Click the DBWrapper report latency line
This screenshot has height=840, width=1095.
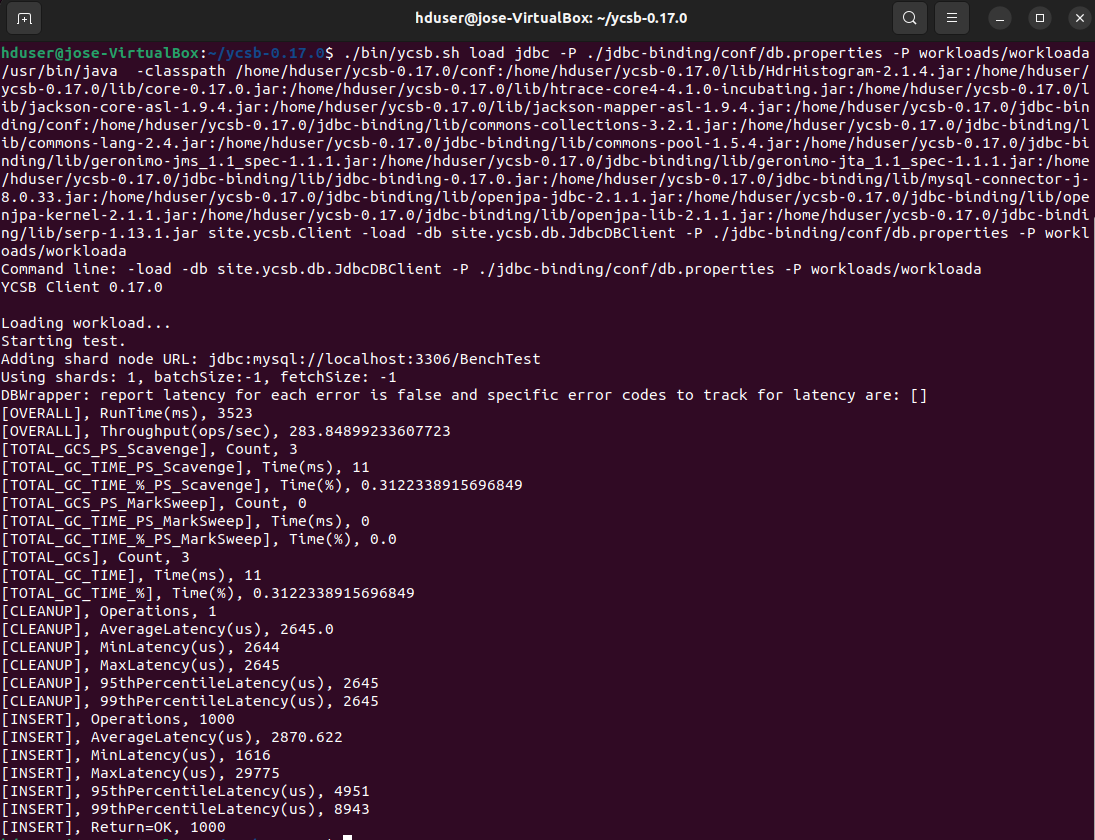(x=464, y=395)
